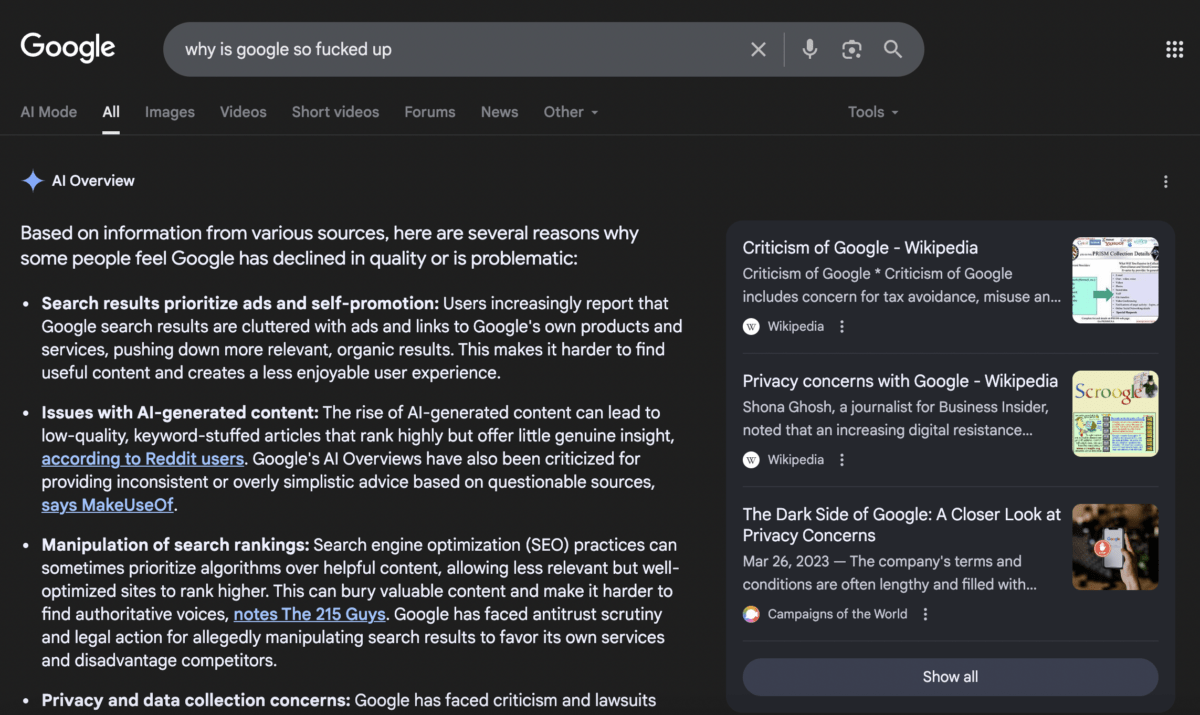Open the Google apps grid
Viewport: 1200px width, 715px height.
(x=1174, y=49)
